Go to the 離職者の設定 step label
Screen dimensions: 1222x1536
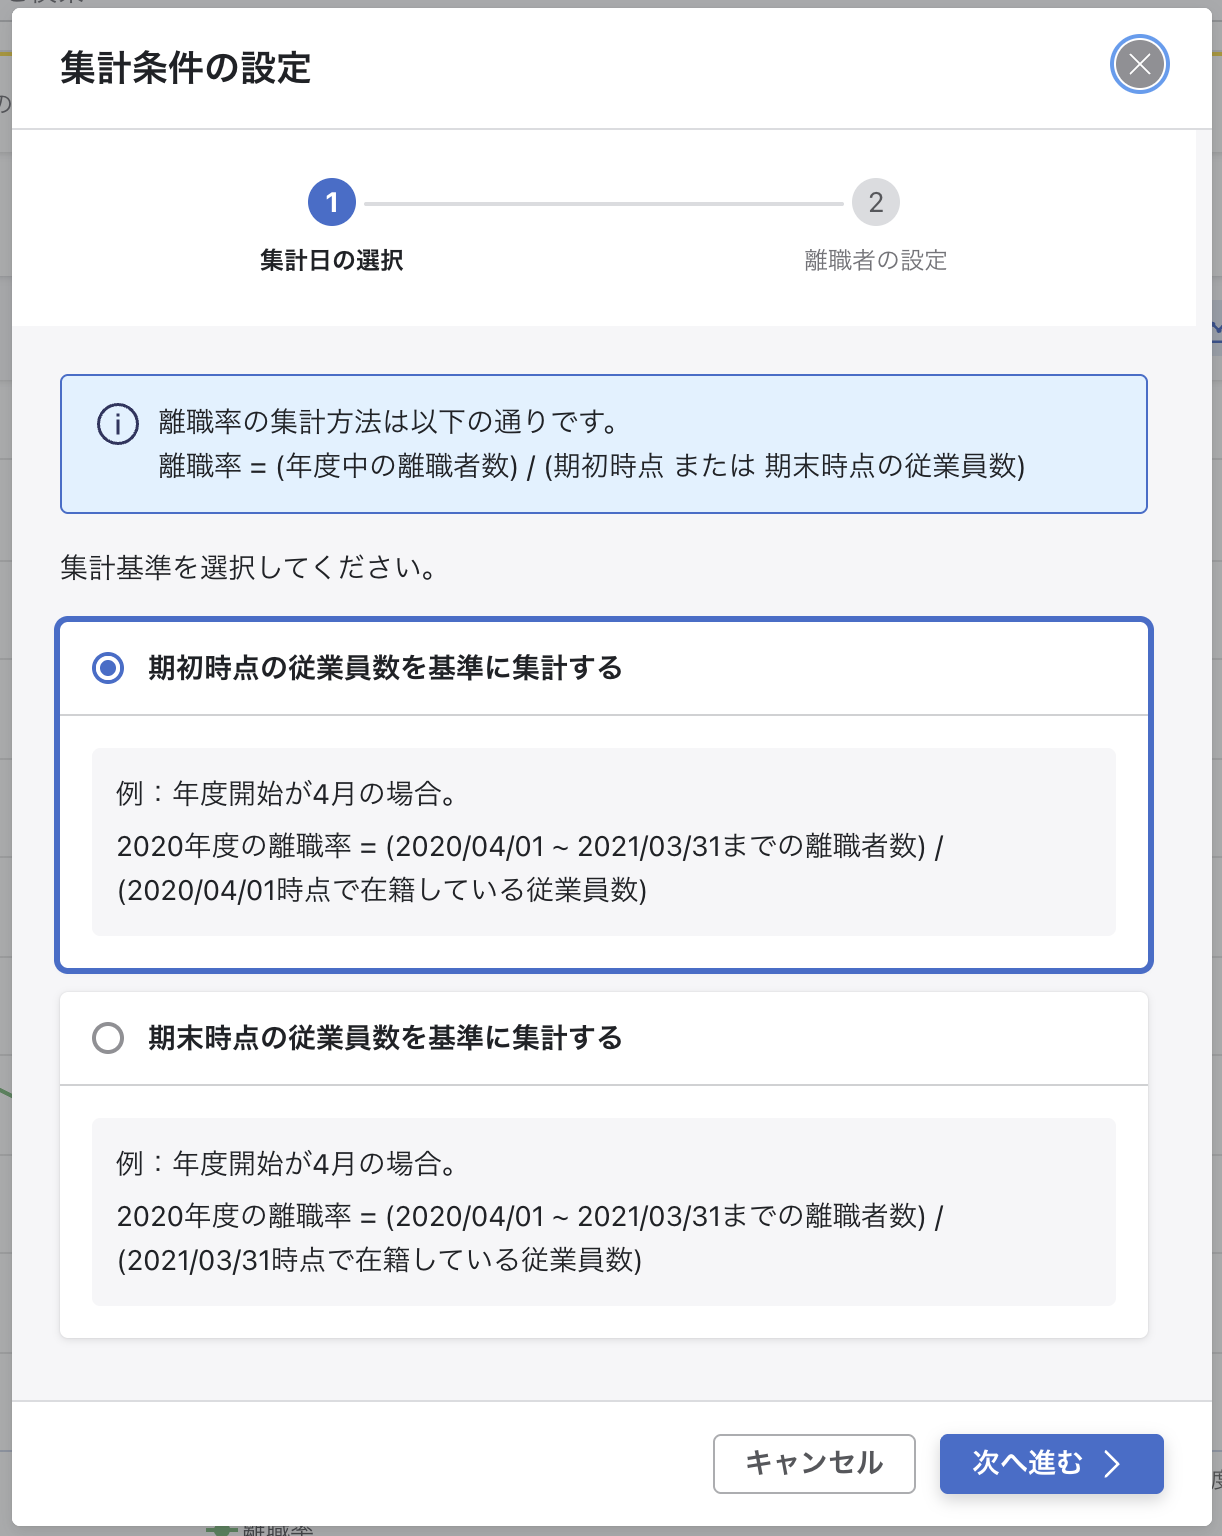click(875, 260)
